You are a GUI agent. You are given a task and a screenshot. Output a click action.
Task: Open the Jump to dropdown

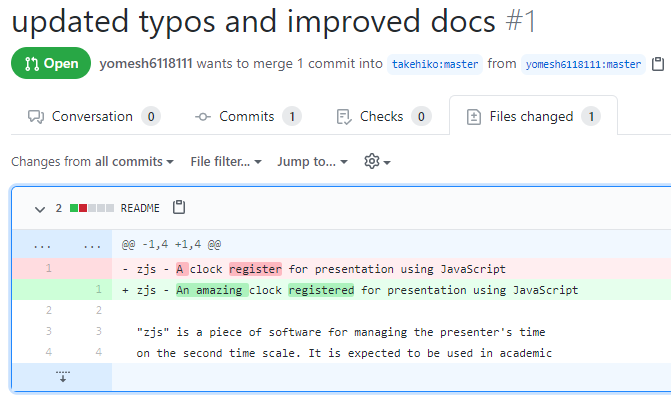312,162
